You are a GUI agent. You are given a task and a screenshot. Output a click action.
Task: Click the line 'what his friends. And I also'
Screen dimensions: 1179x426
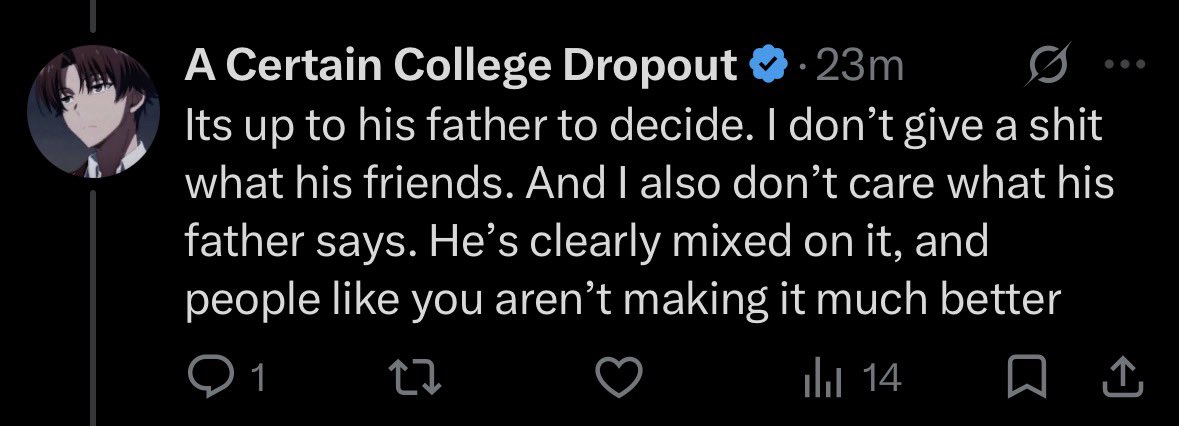pyautogui.click(x=649, y=183)
